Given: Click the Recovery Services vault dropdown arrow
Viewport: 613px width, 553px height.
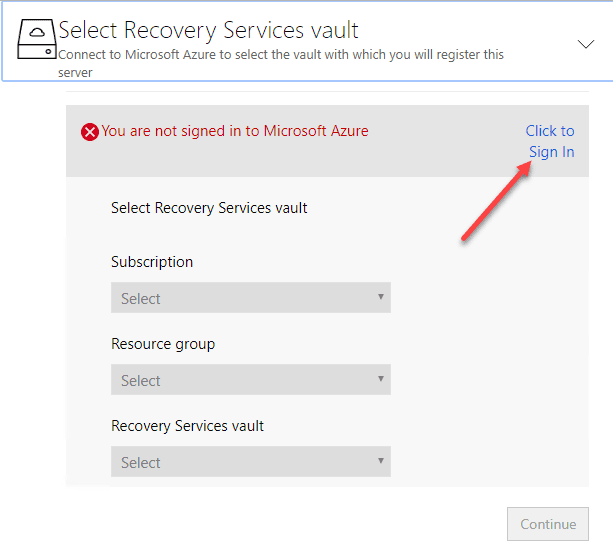Looking at the screenshot, I should 380,461.
